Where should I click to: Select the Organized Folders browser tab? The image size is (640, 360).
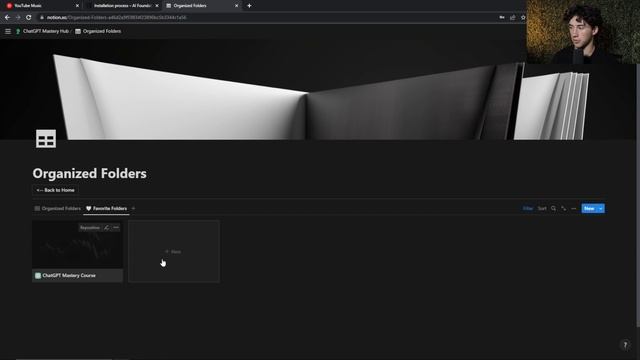(202, 6)
